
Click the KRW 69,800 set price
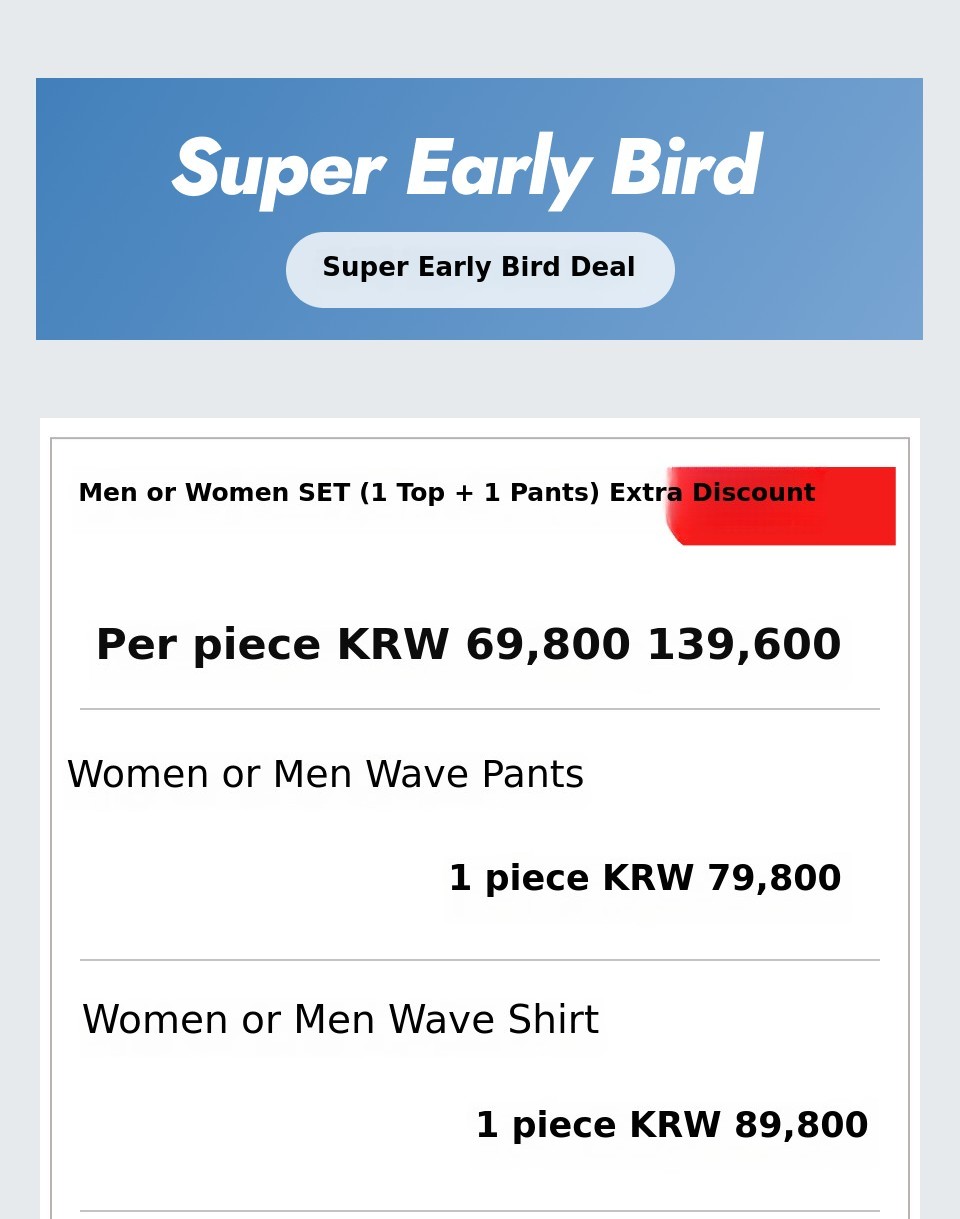483,646
